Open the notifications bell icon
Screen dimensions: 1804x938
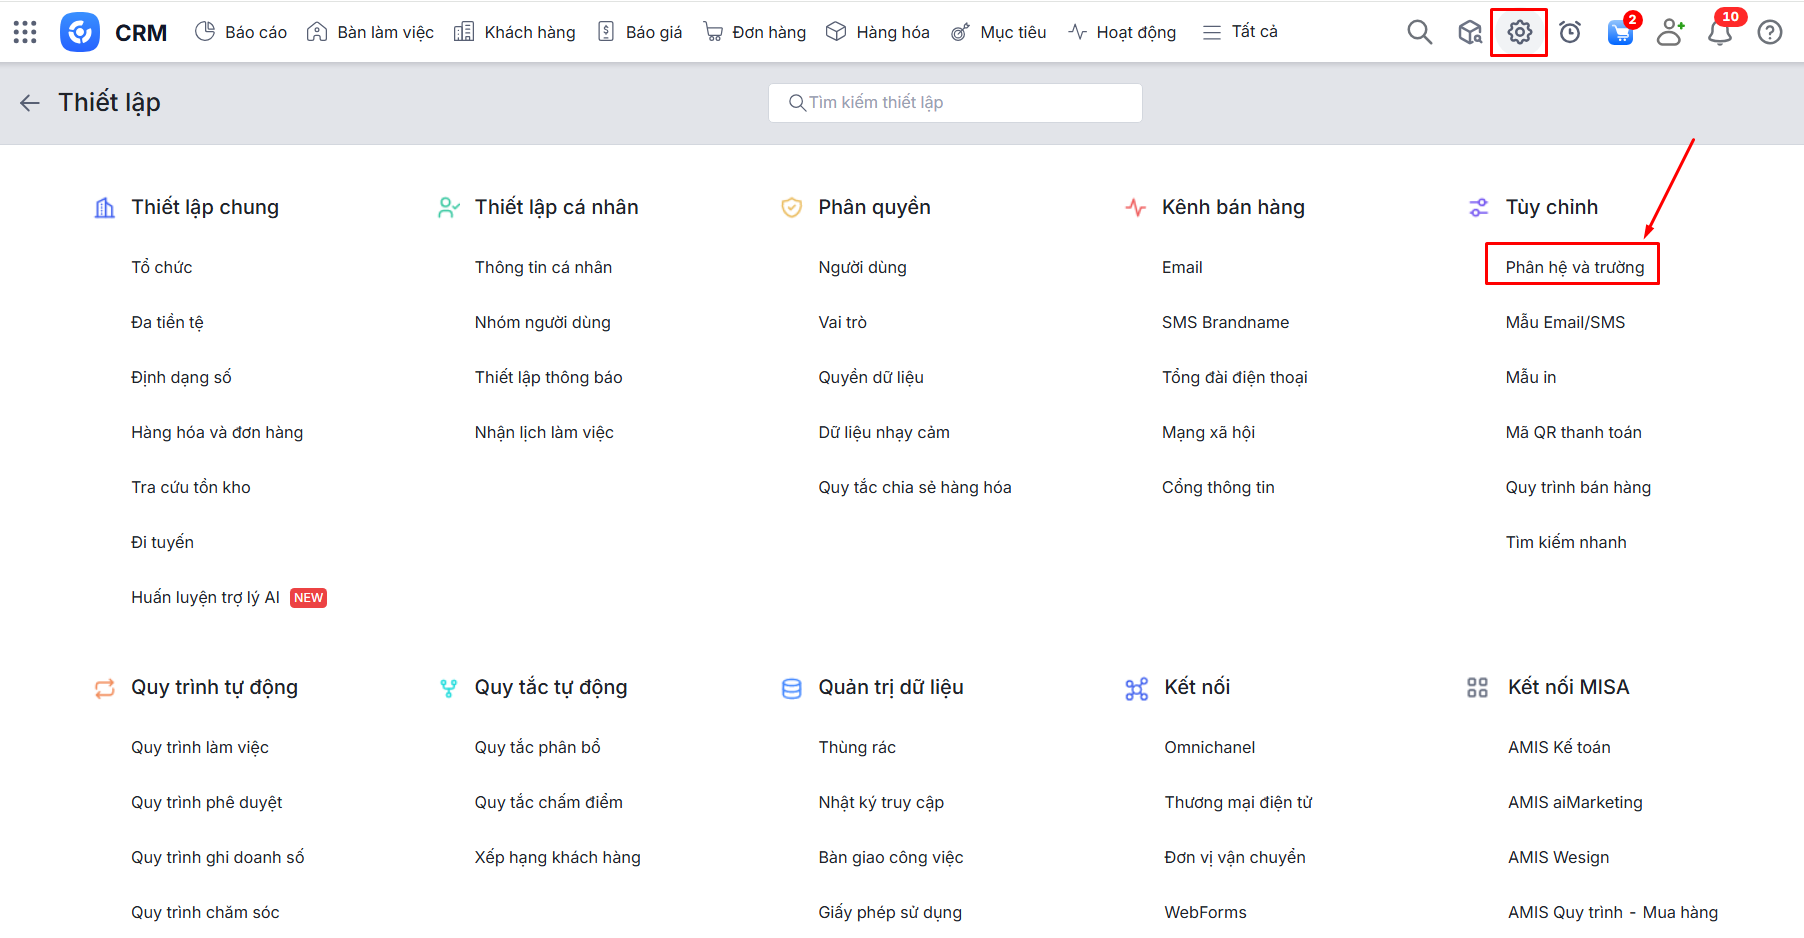click(1720, 32)
